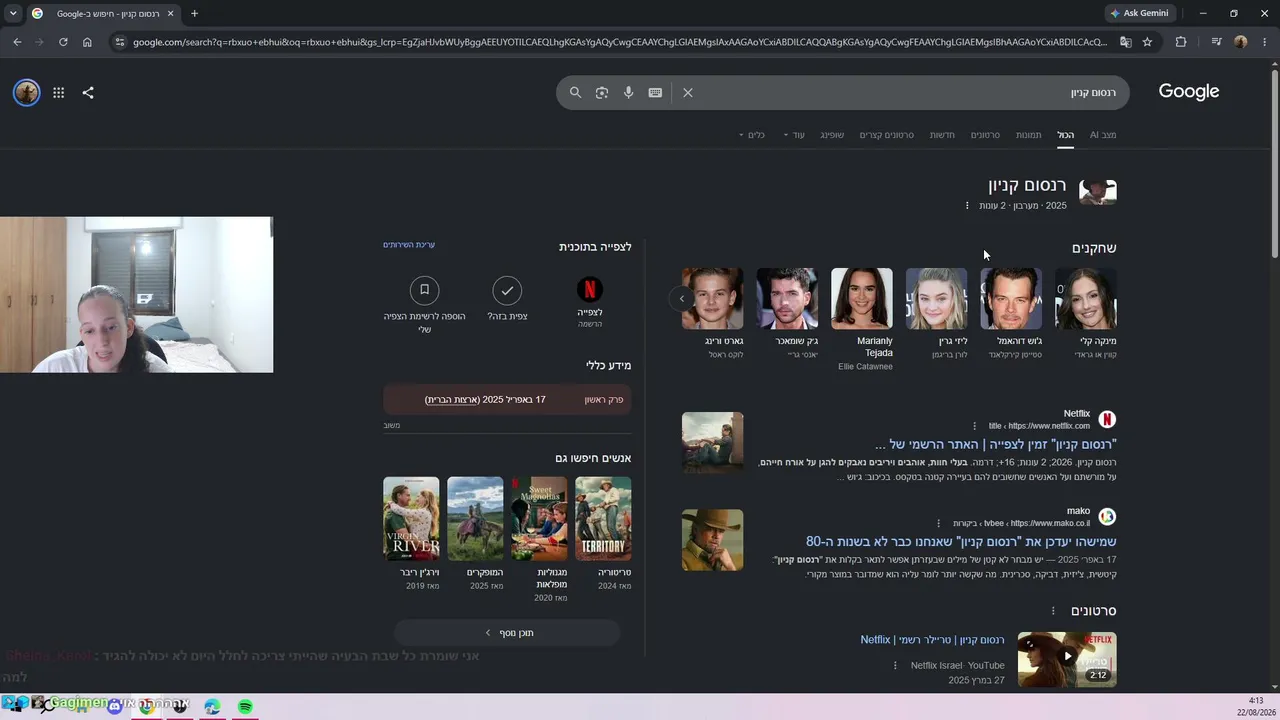Open the tab search dropdown arrow
Screen dimensions: 1280x720
(13, 14)
